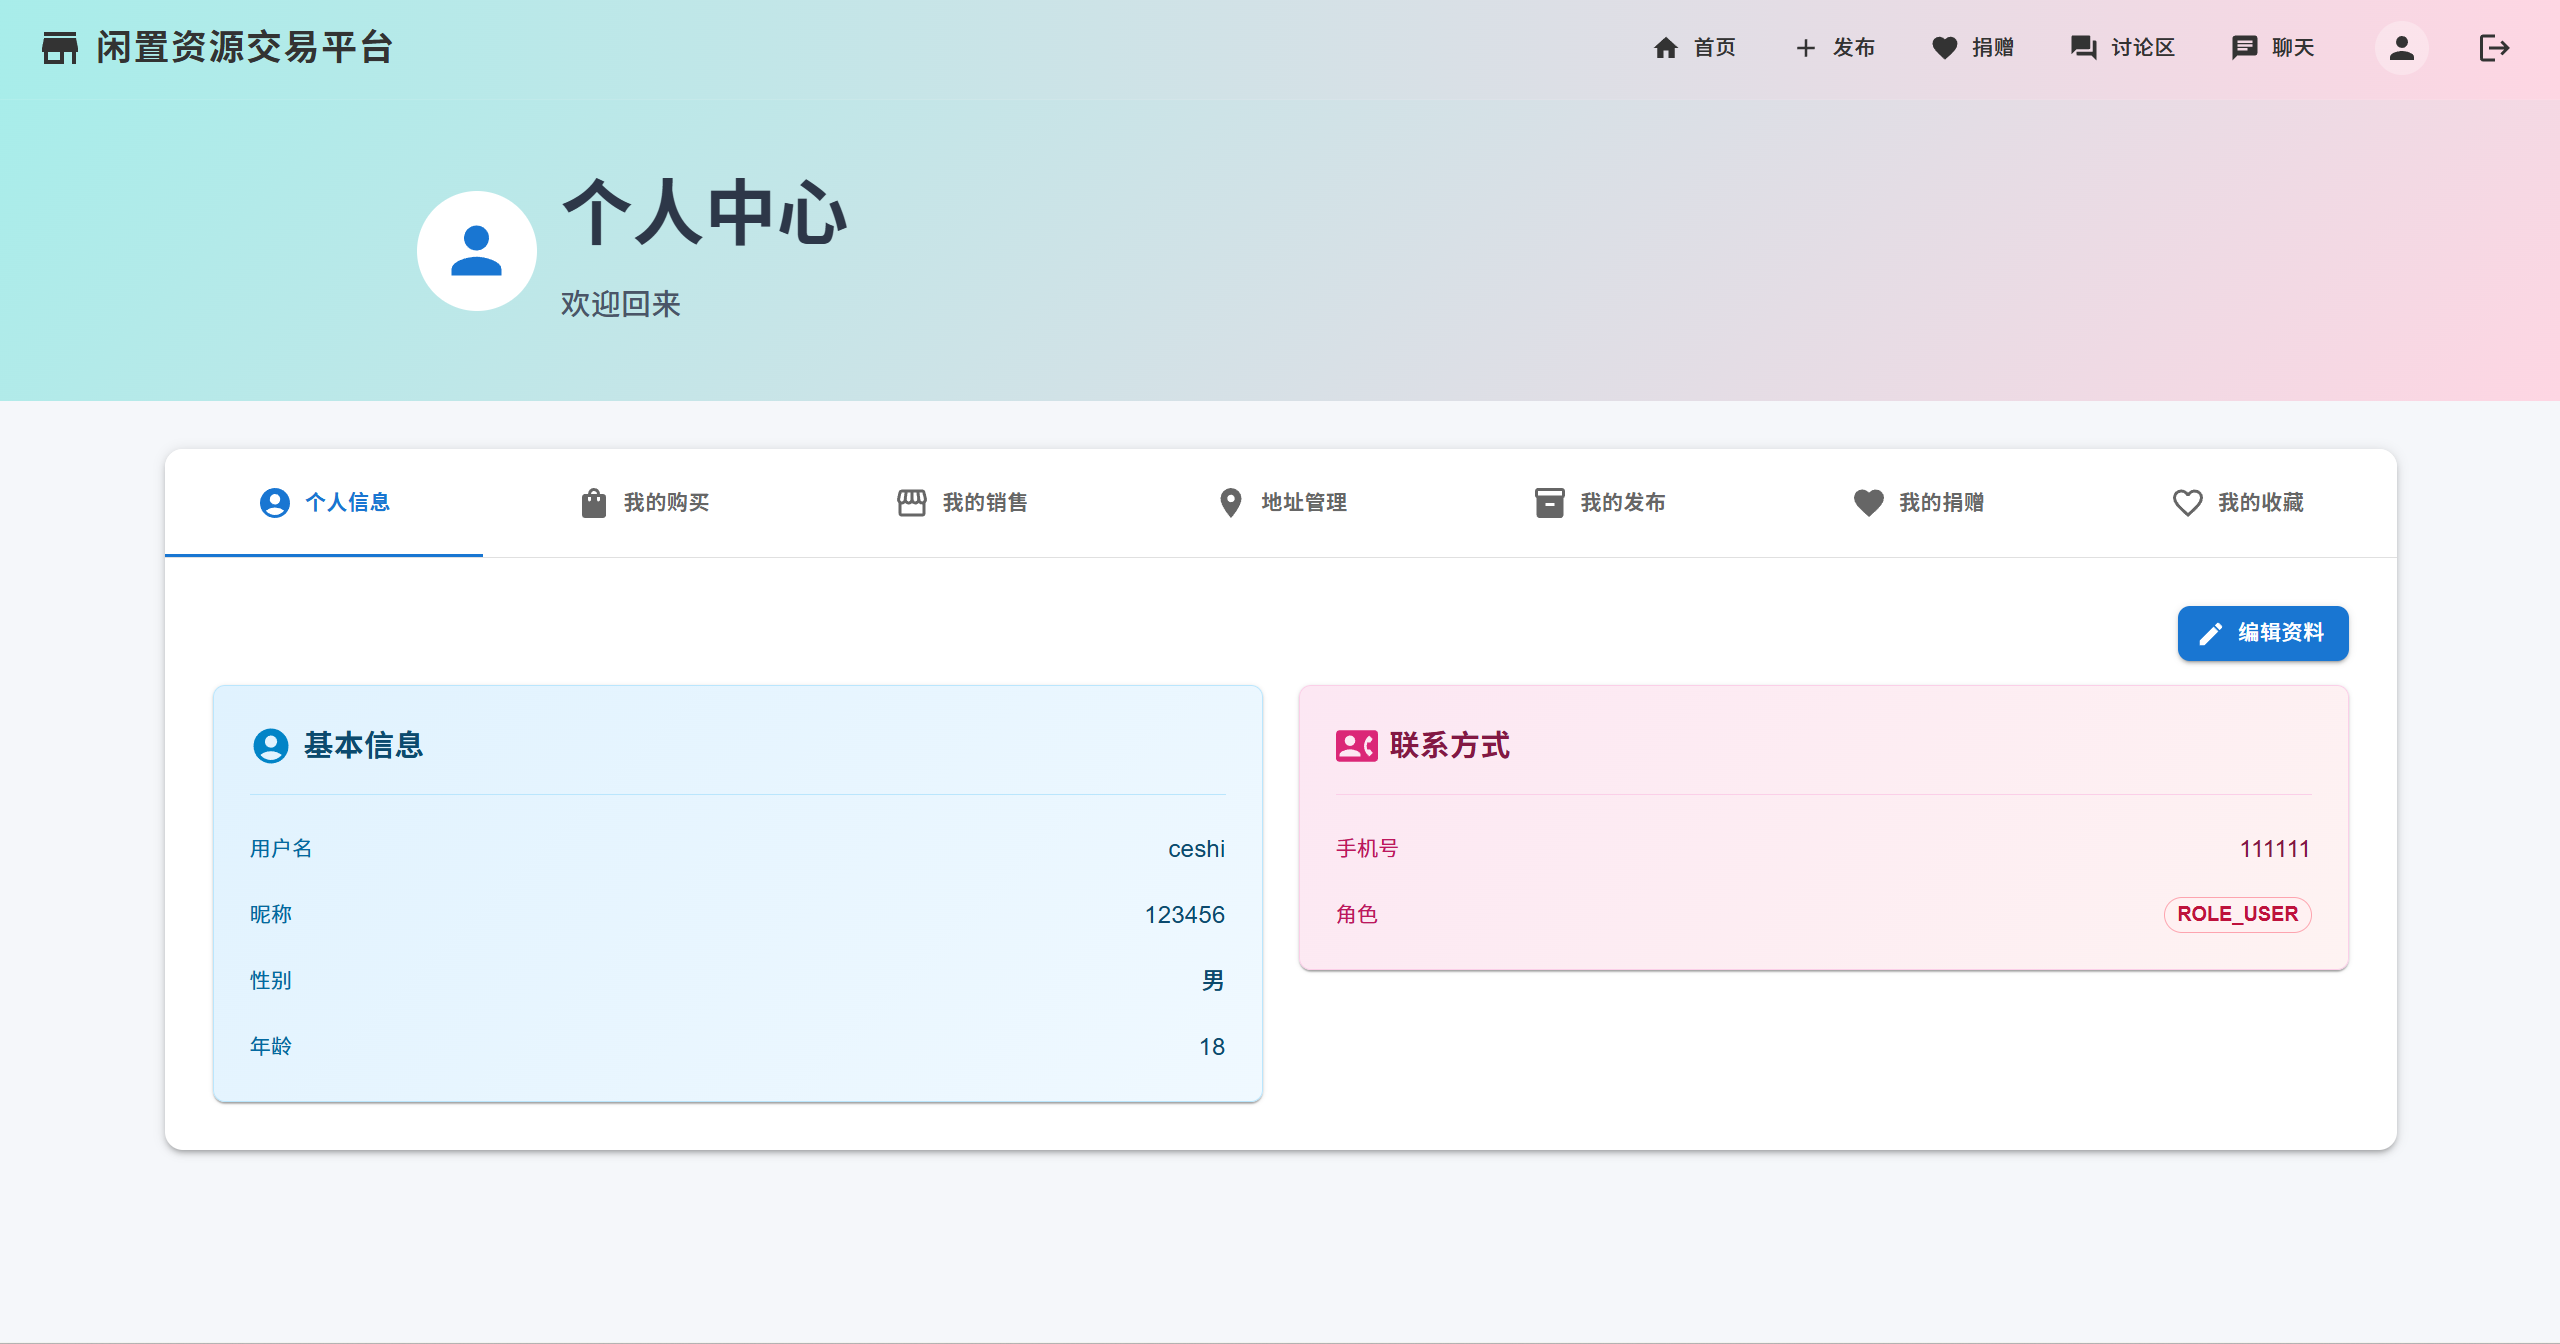This screenshot has height=1344, width=2560.
Task: Open donations via the heart icon 捐赠
Action: click(x=1943, y=47)
